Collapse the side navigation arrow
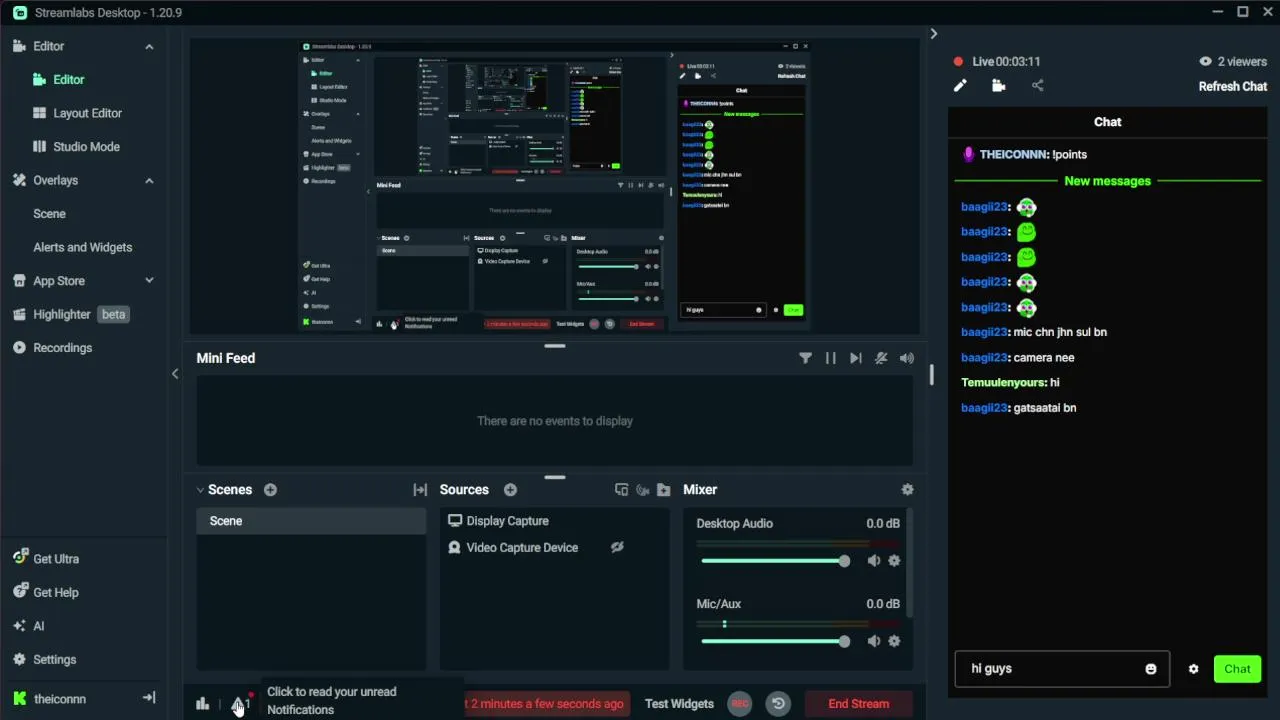This screenshot has height=720, width=1280. coord(175,374)
